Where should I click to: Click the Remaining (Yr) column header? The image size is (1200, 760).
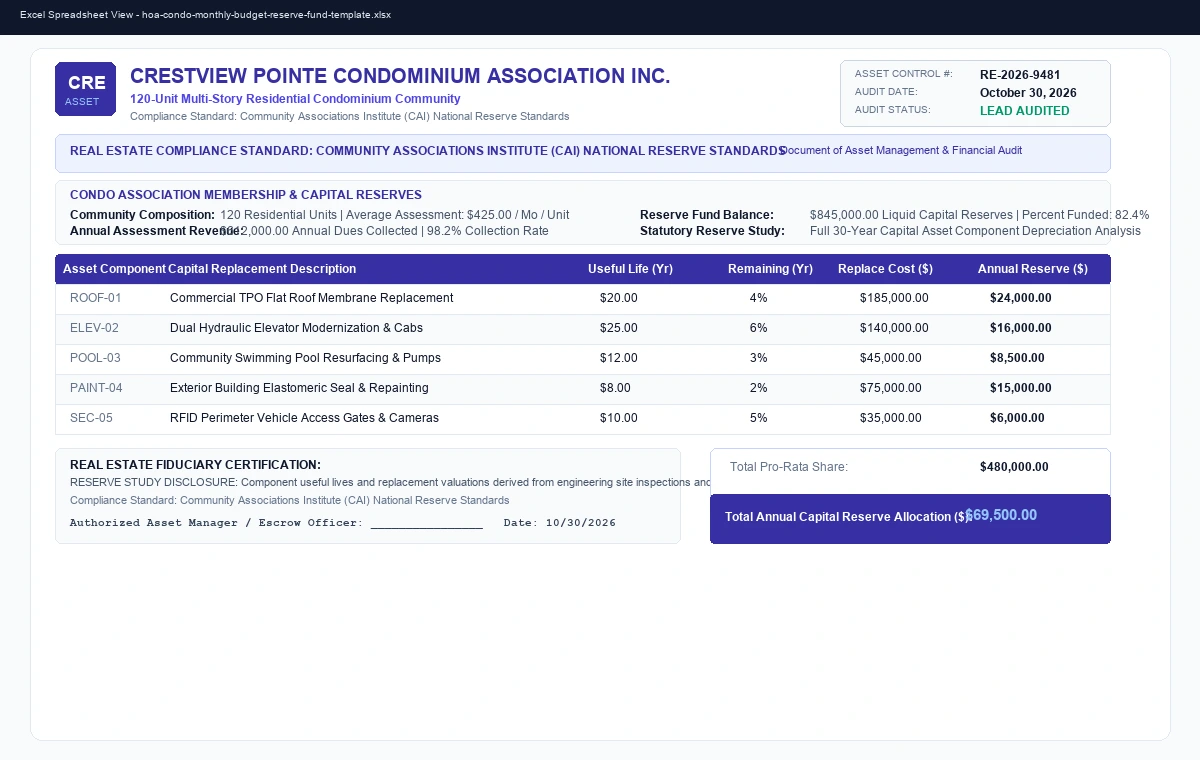click(770, 269)
